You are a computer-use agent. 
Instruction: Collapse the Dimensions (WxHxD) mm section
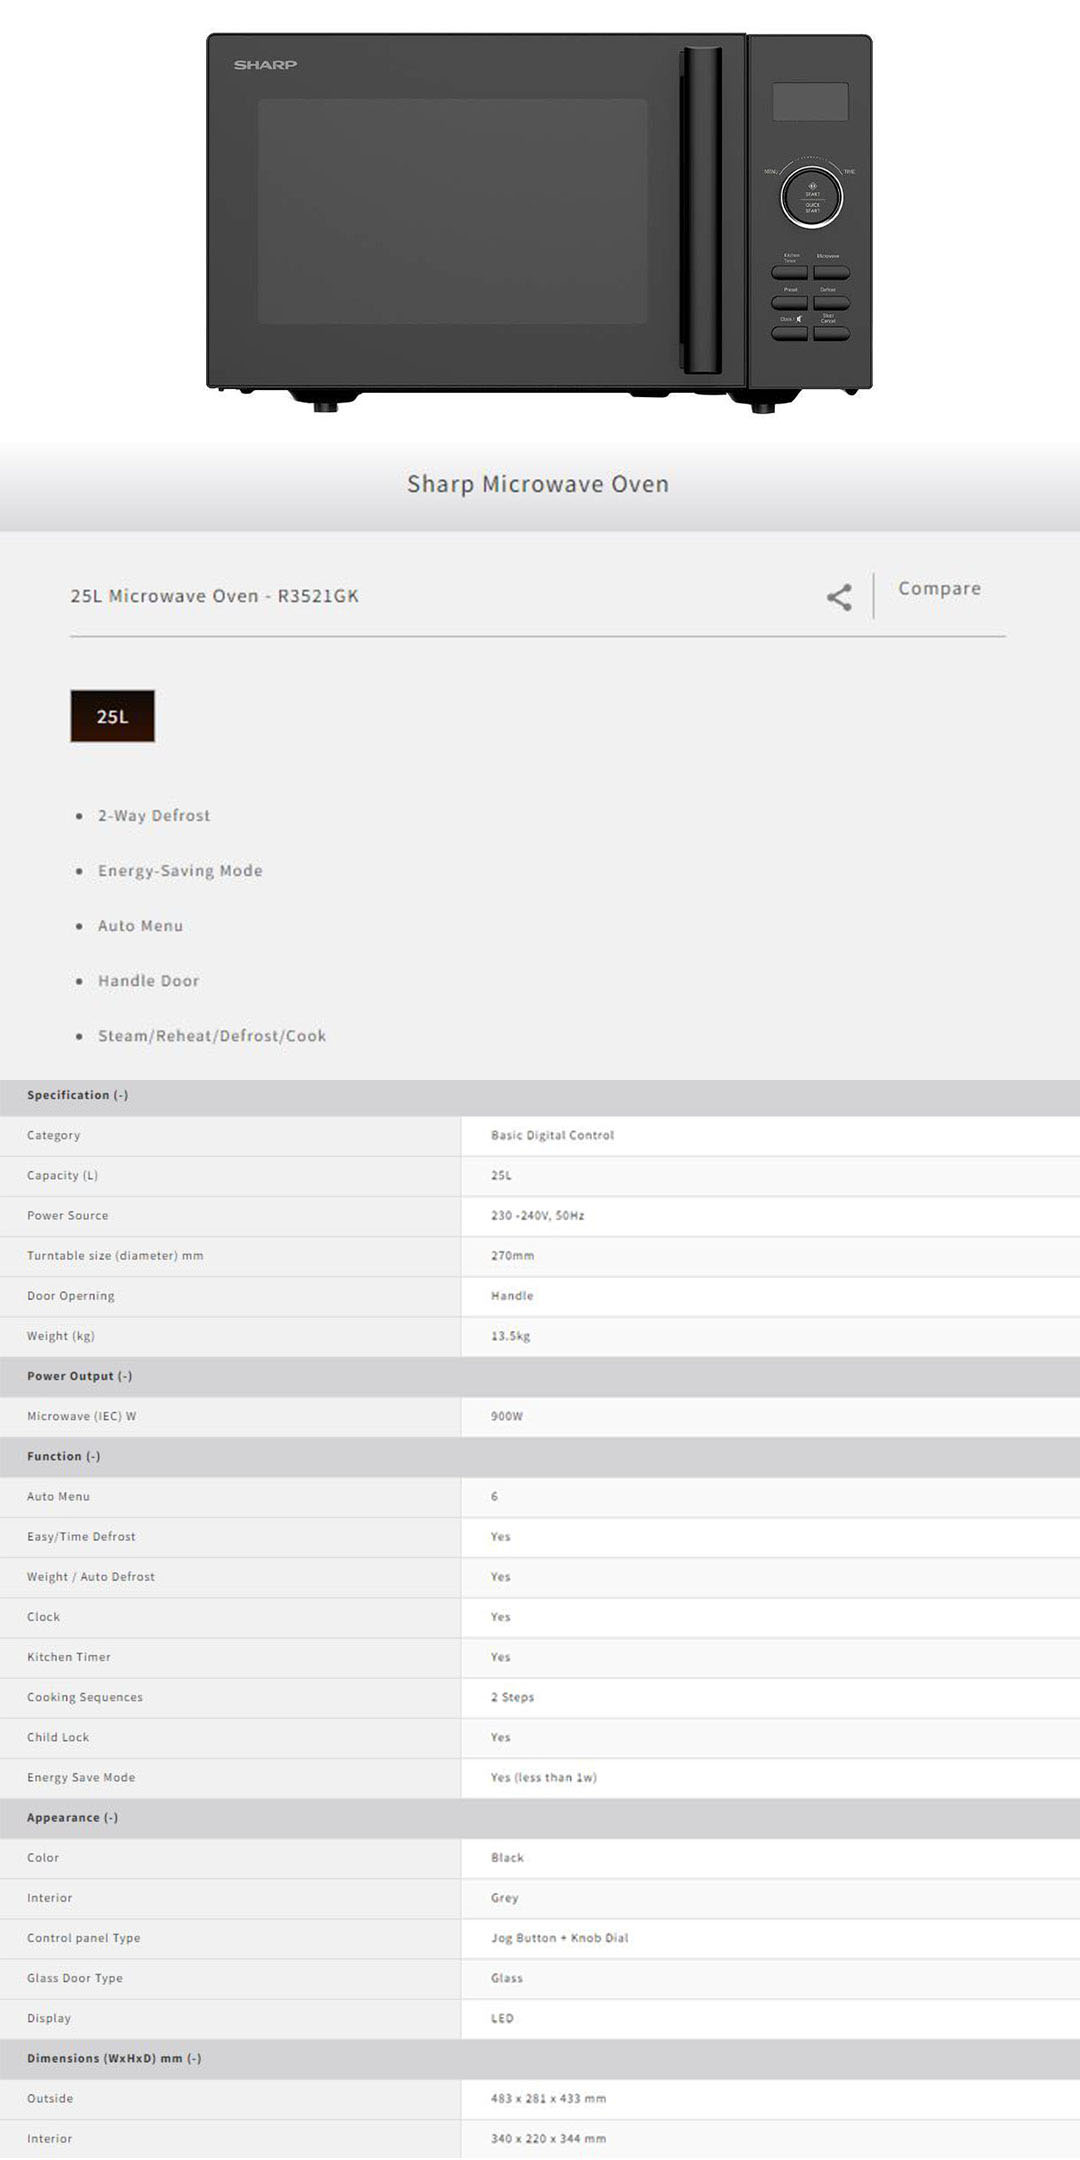point(114,2058)
